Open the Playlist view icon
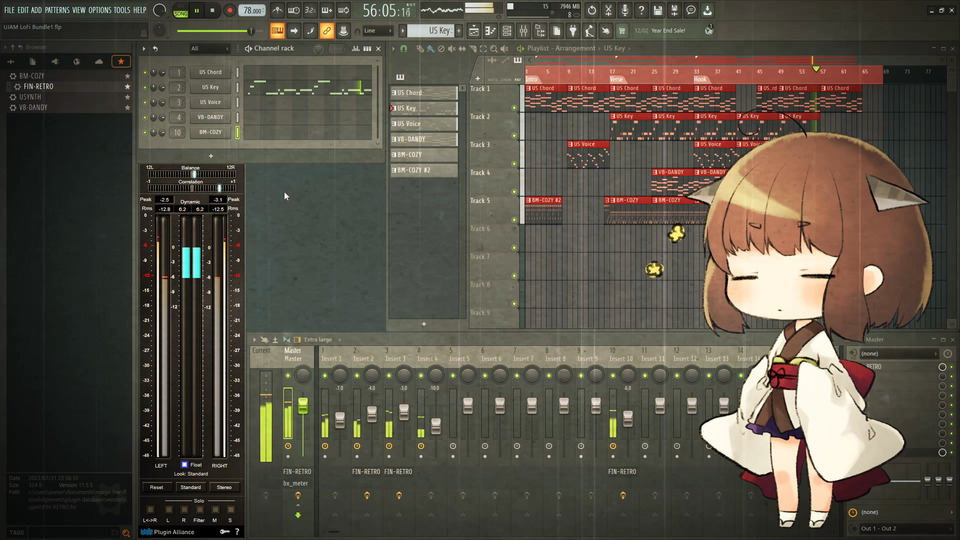Viewport: 960px width, 540px height. point(475,31)
